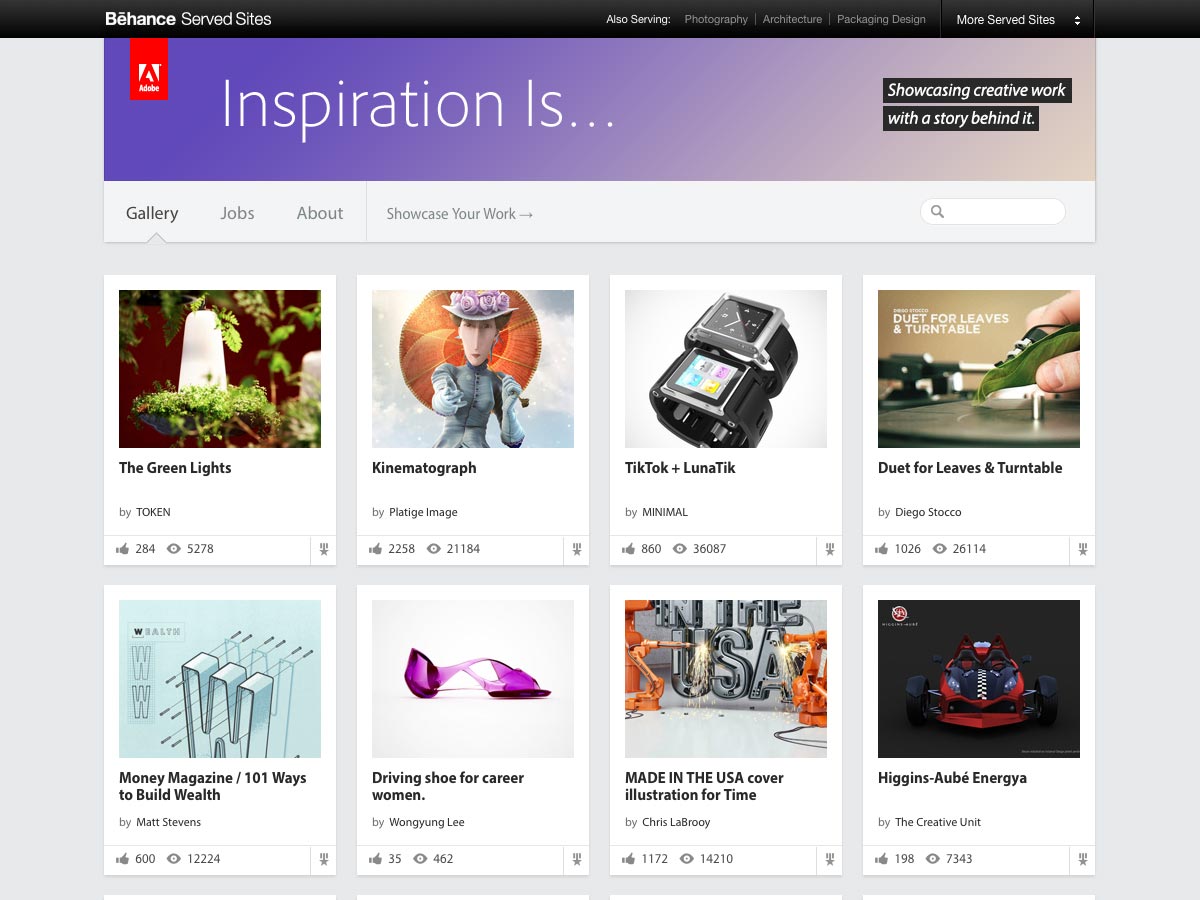Image resolution: width=1200 pixels, height=900 pixels.
Task: Open author The Creative Unit's profile
Action: pos(938,822)
